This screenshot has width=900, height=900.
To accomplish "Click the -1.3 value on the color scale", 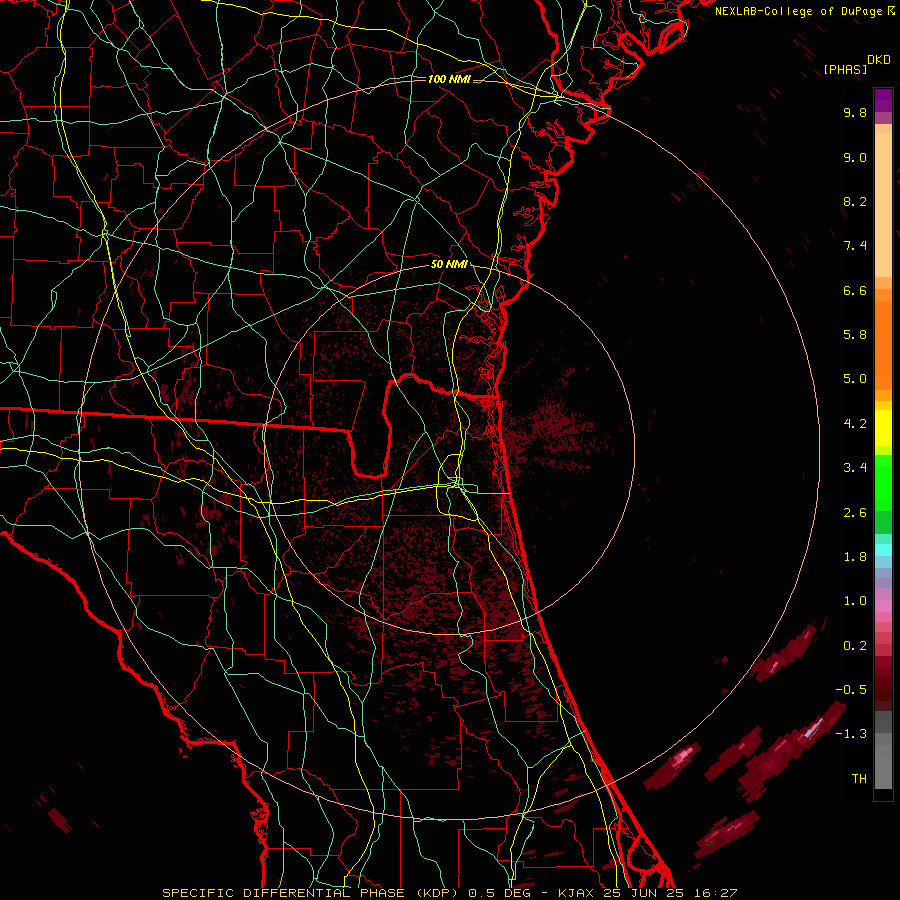I will click(851, 734).
